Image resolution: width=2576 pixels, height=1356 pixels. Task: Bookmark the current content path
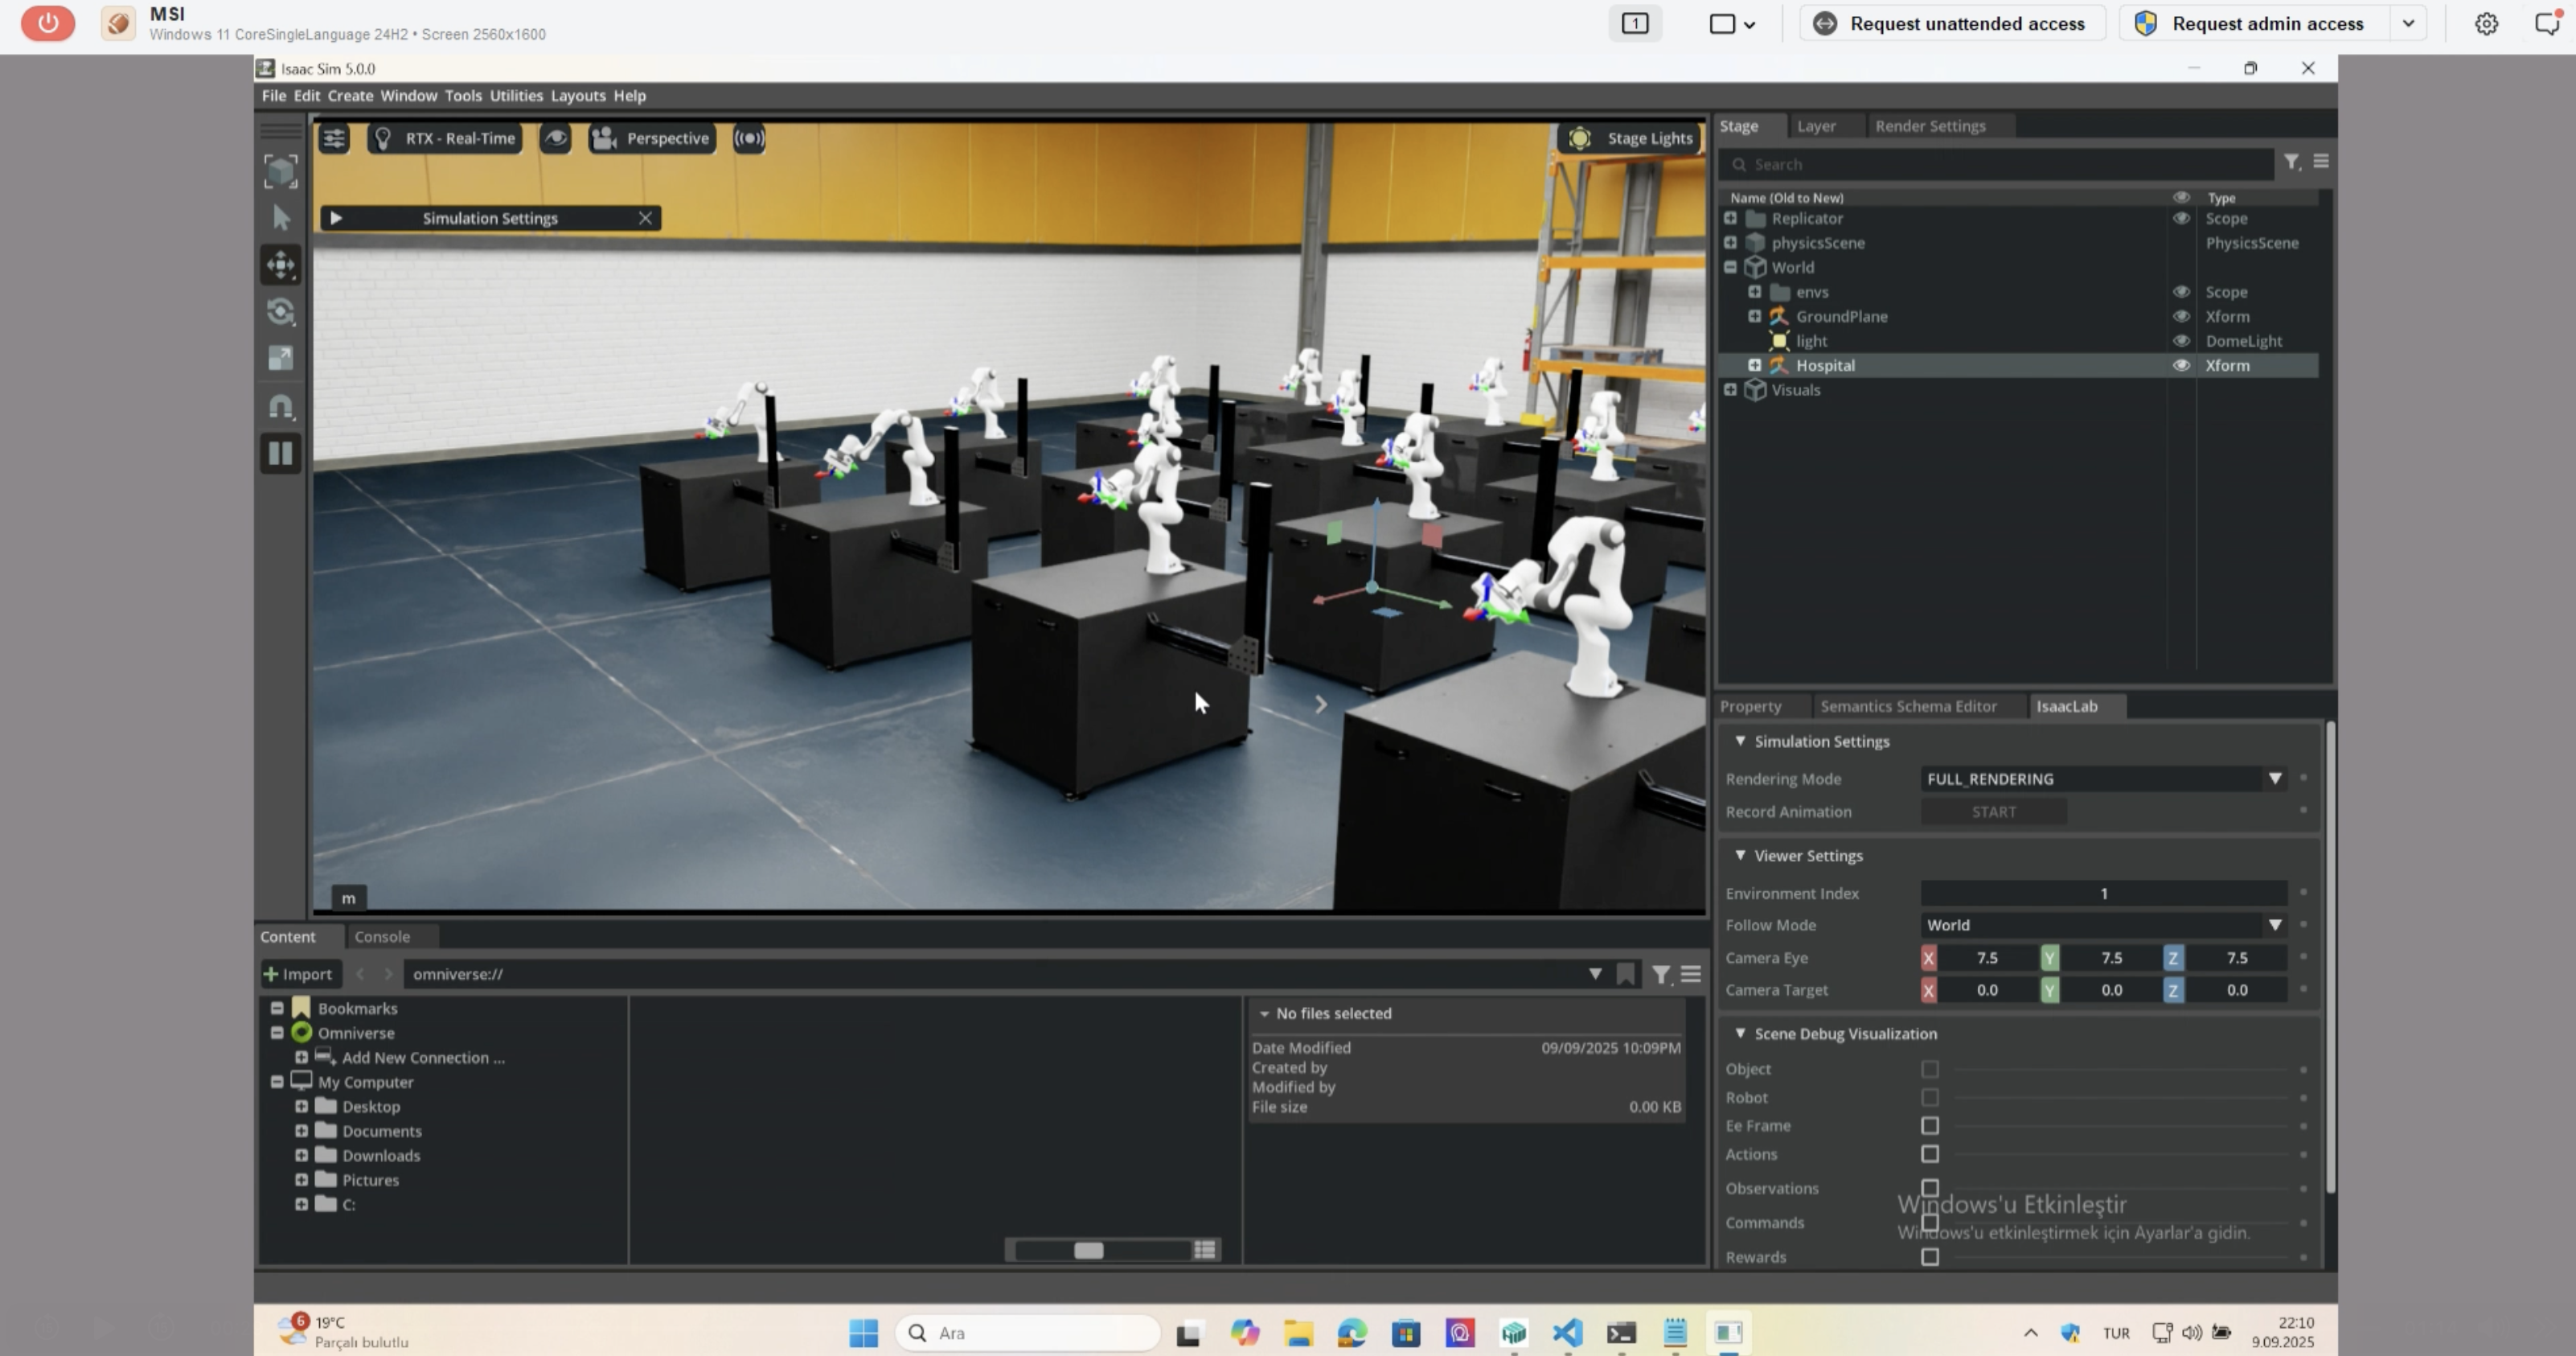click(x=1626, y=974)
